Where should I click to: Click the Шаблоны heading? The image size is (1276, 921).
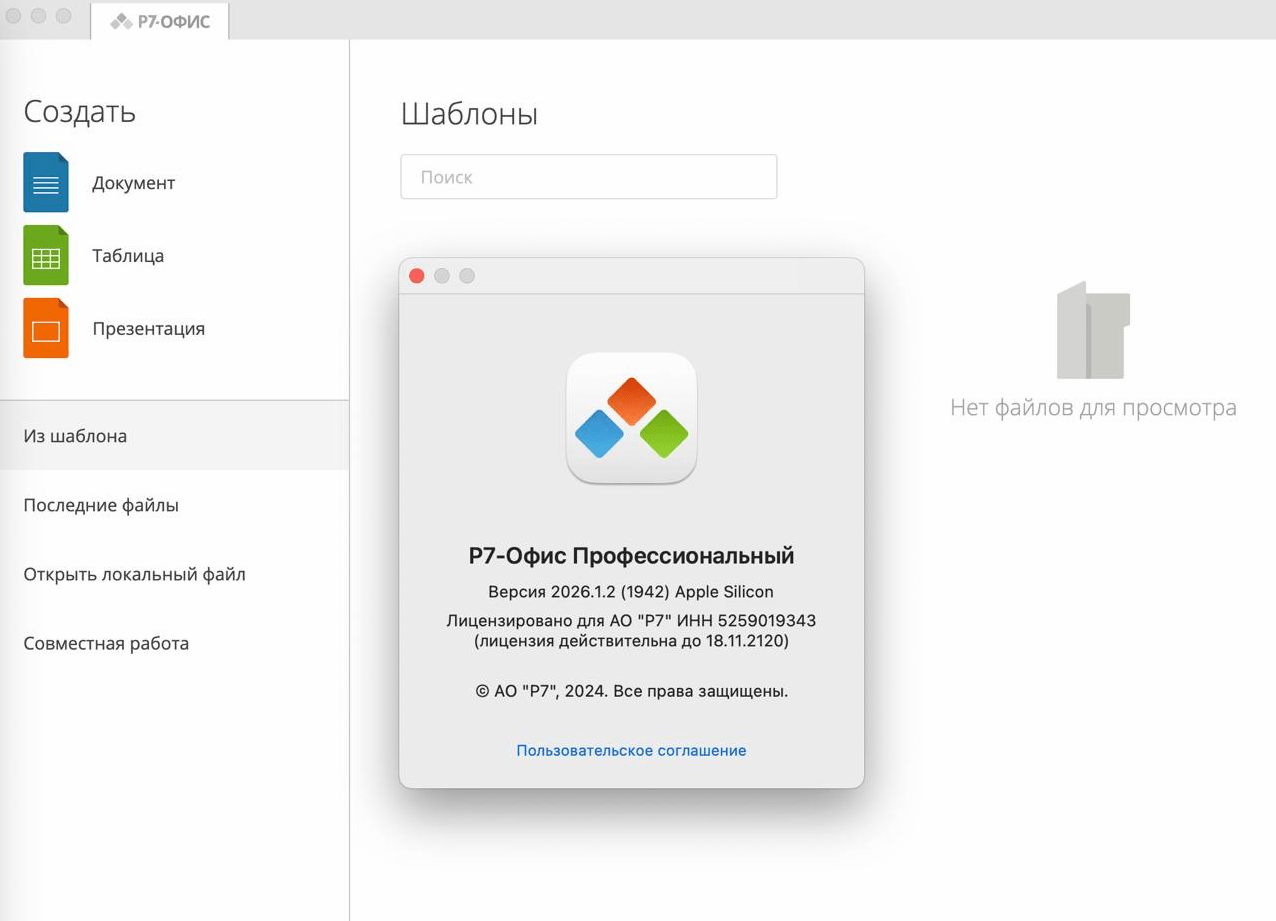pos(469,114)
